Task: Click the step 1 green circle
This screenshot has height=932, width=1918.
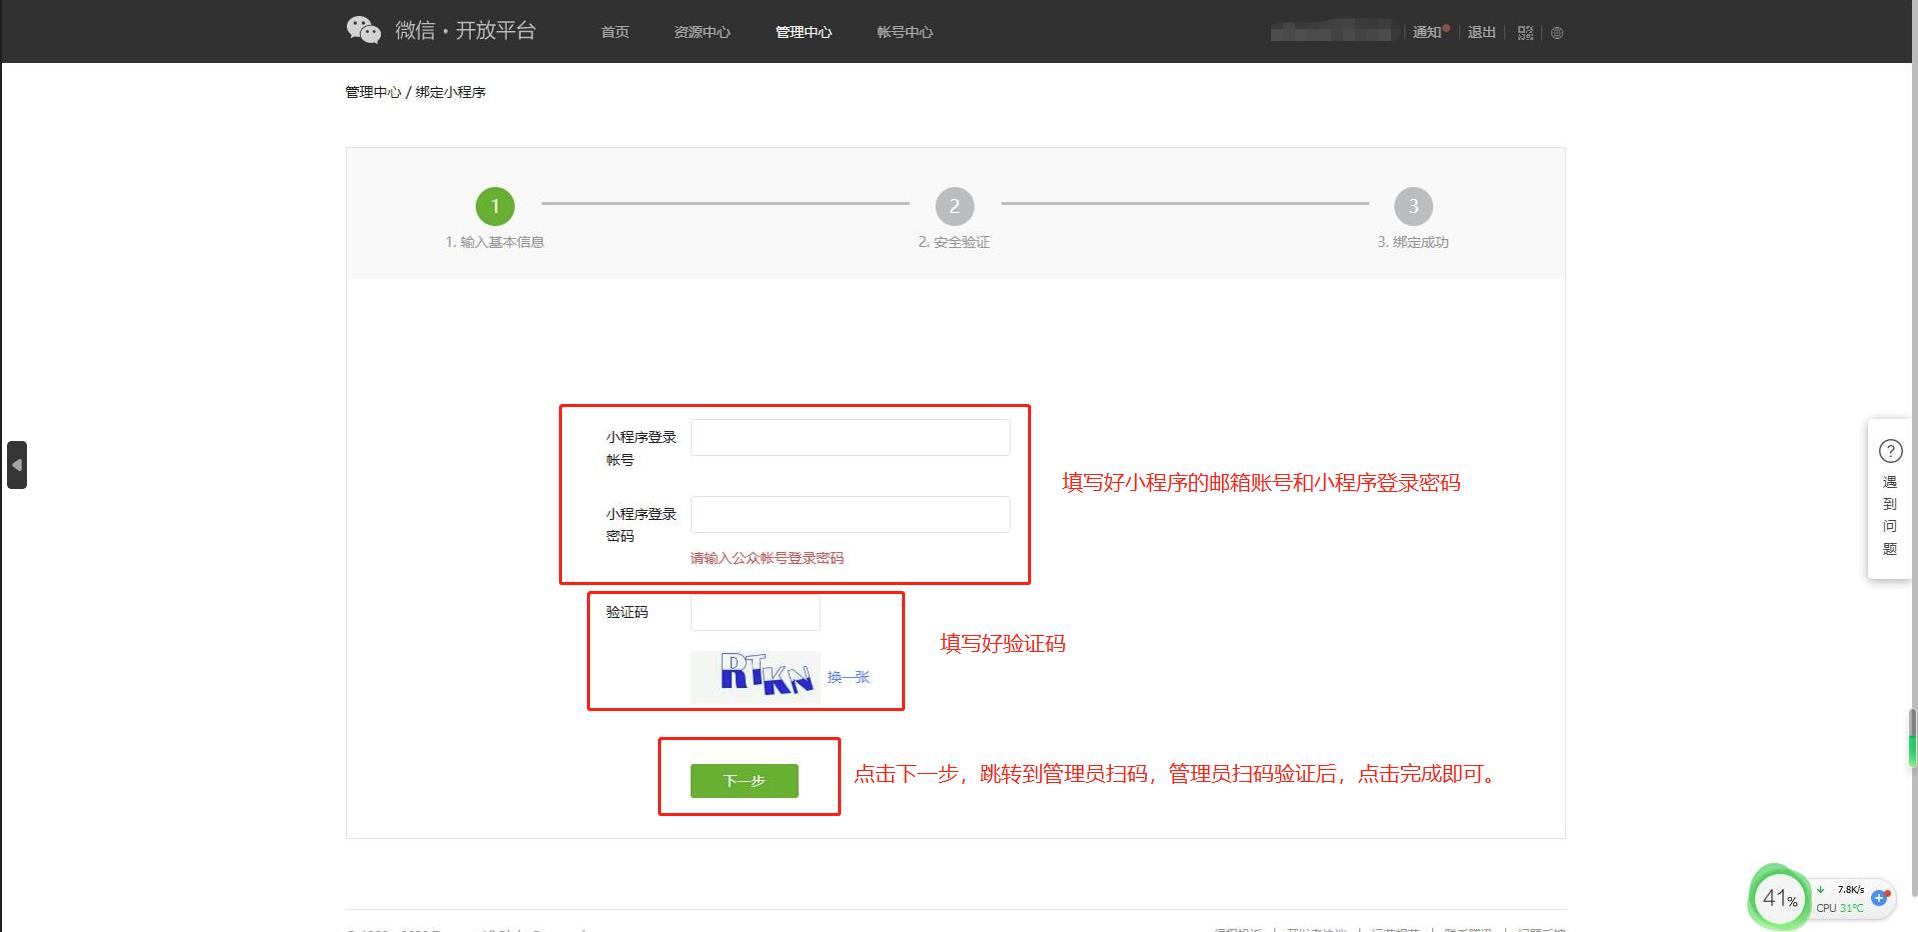Action: 495,207
